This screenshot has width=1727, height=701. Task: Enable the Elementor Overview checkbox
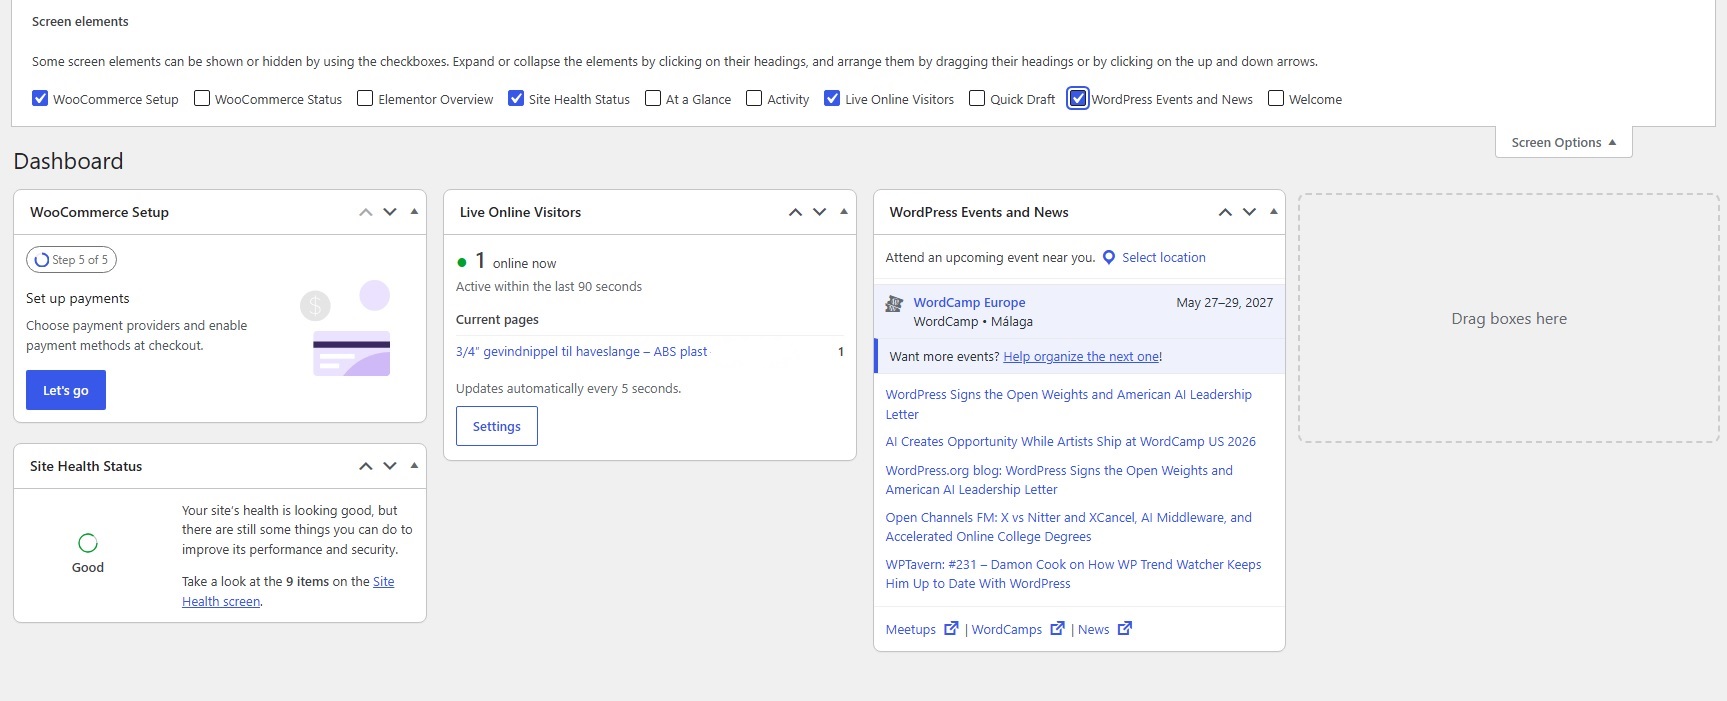point(365,98)
